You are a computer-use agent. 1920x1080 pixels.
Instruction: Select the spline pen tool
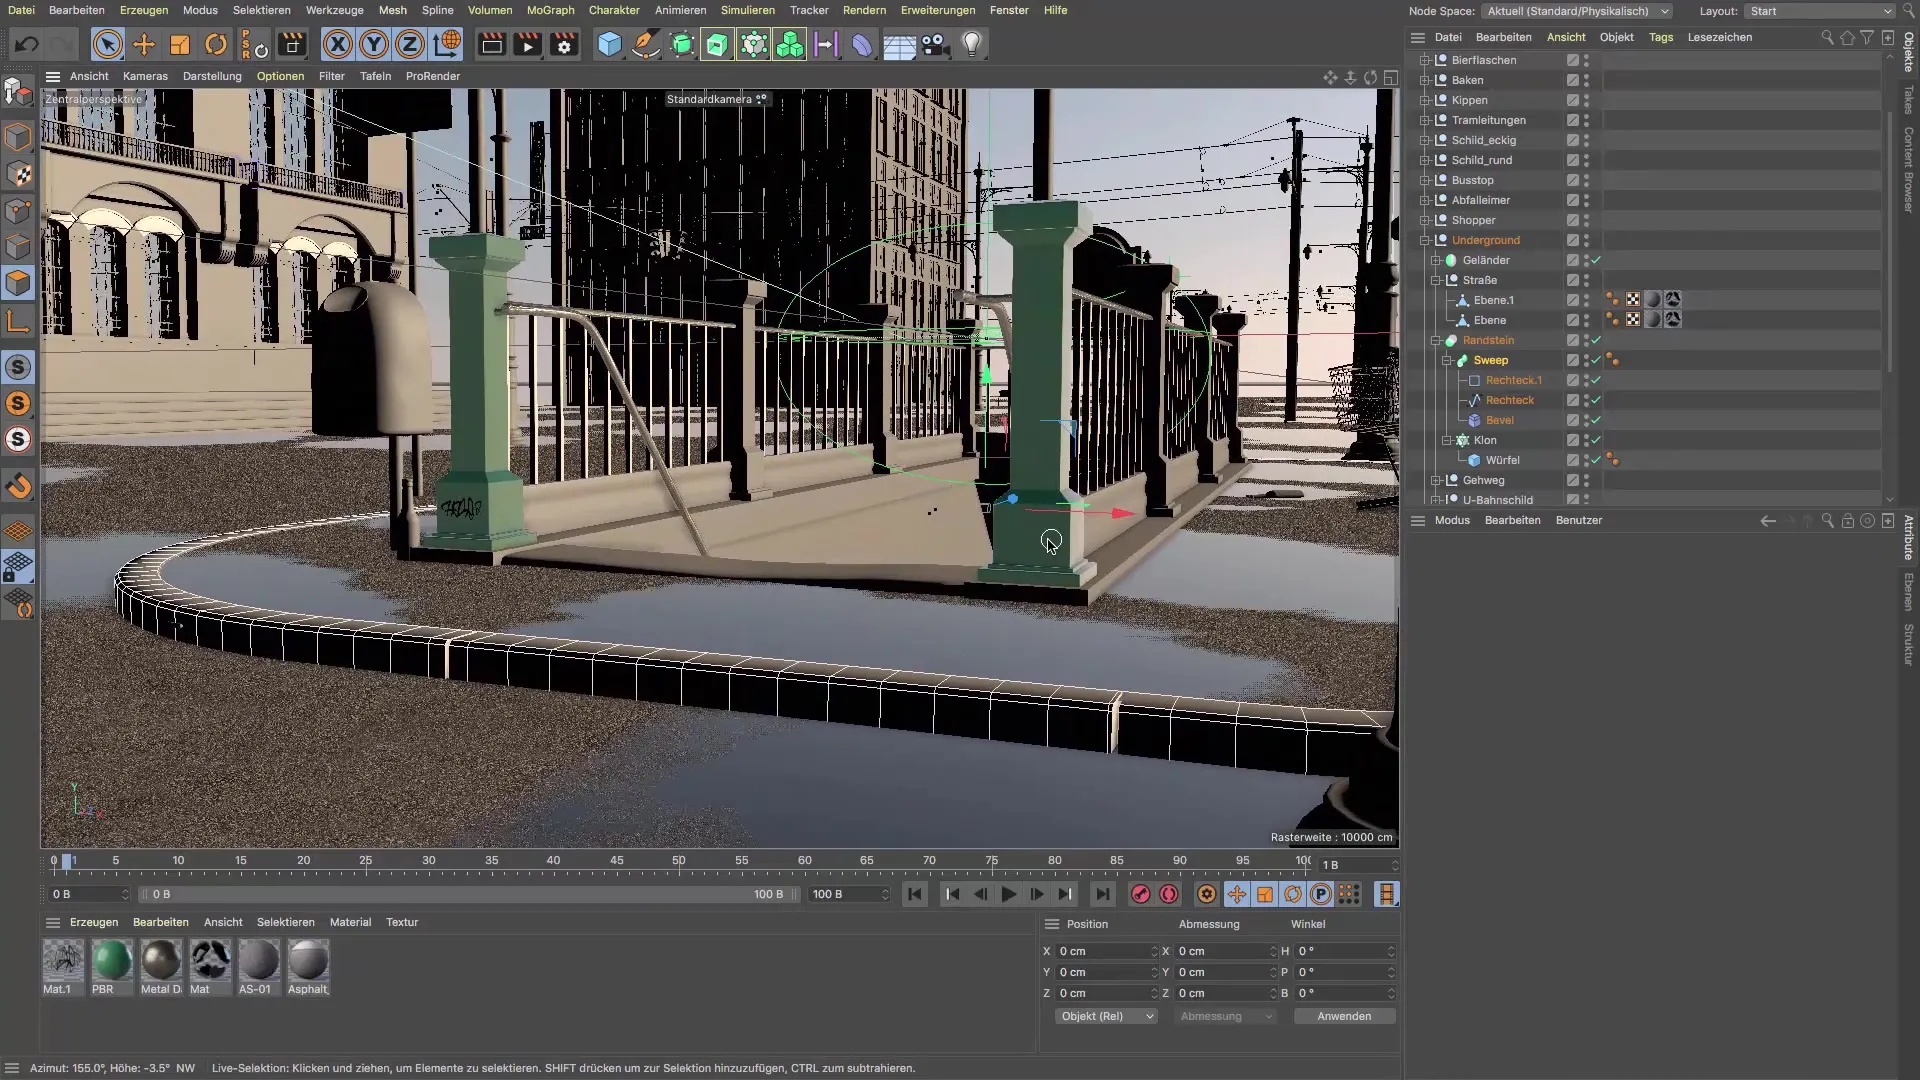646,45
